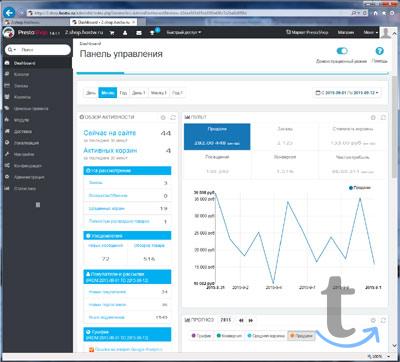Select the Посещений tile in Пульт

(x=217, y=164)
